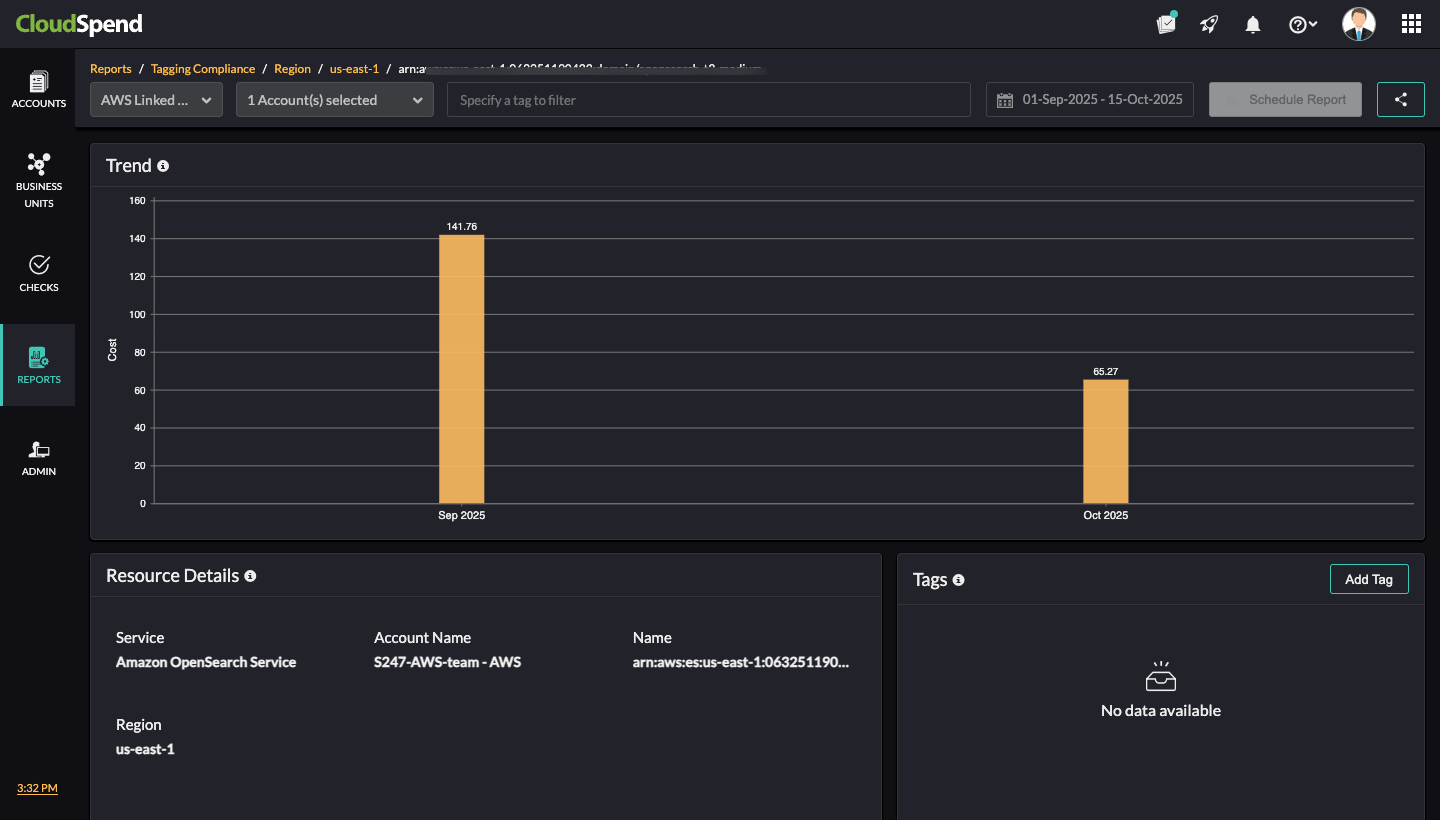
Task: Click the Reports sidebar icon
Action: (39, 363)
